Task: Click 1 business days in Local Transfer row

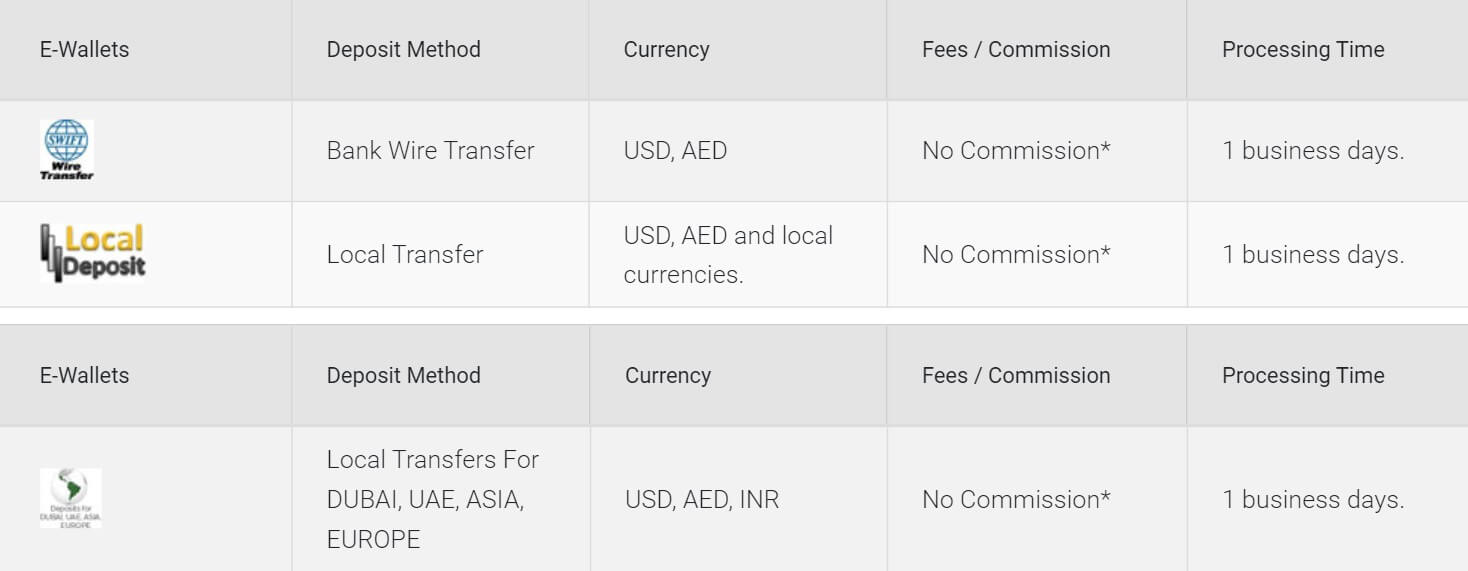Action: click(1313, 254)
